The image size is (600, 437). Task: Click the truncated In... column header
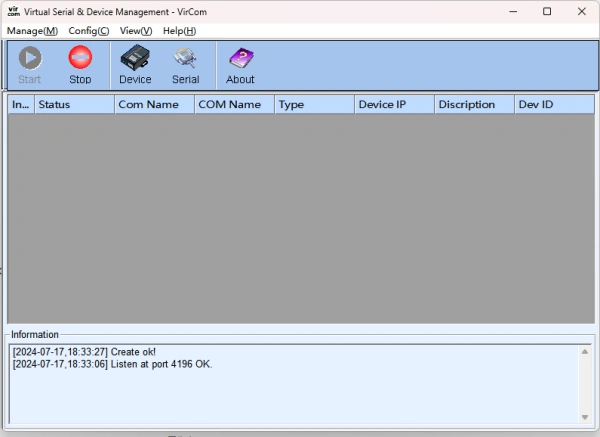click(21, 104)
